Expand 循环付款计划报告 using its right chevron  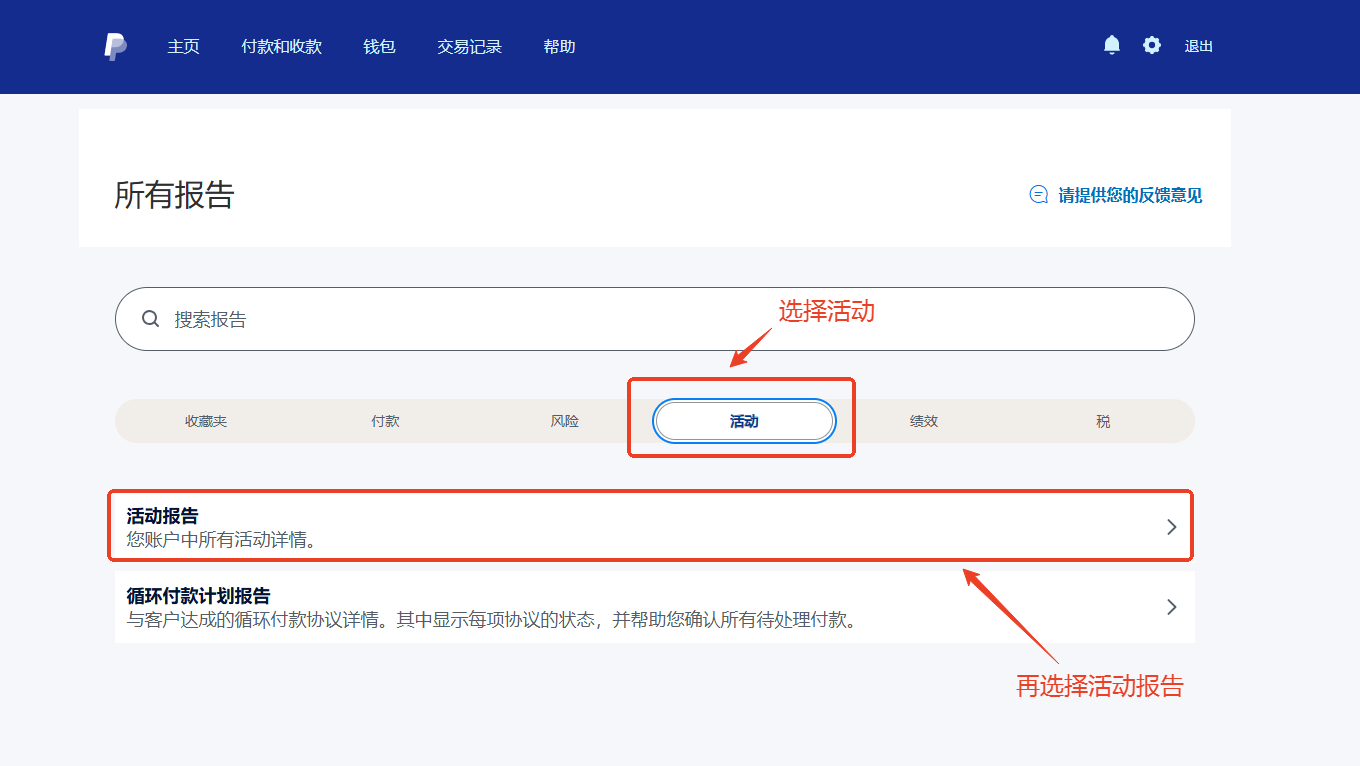(x=1172, y=607)
